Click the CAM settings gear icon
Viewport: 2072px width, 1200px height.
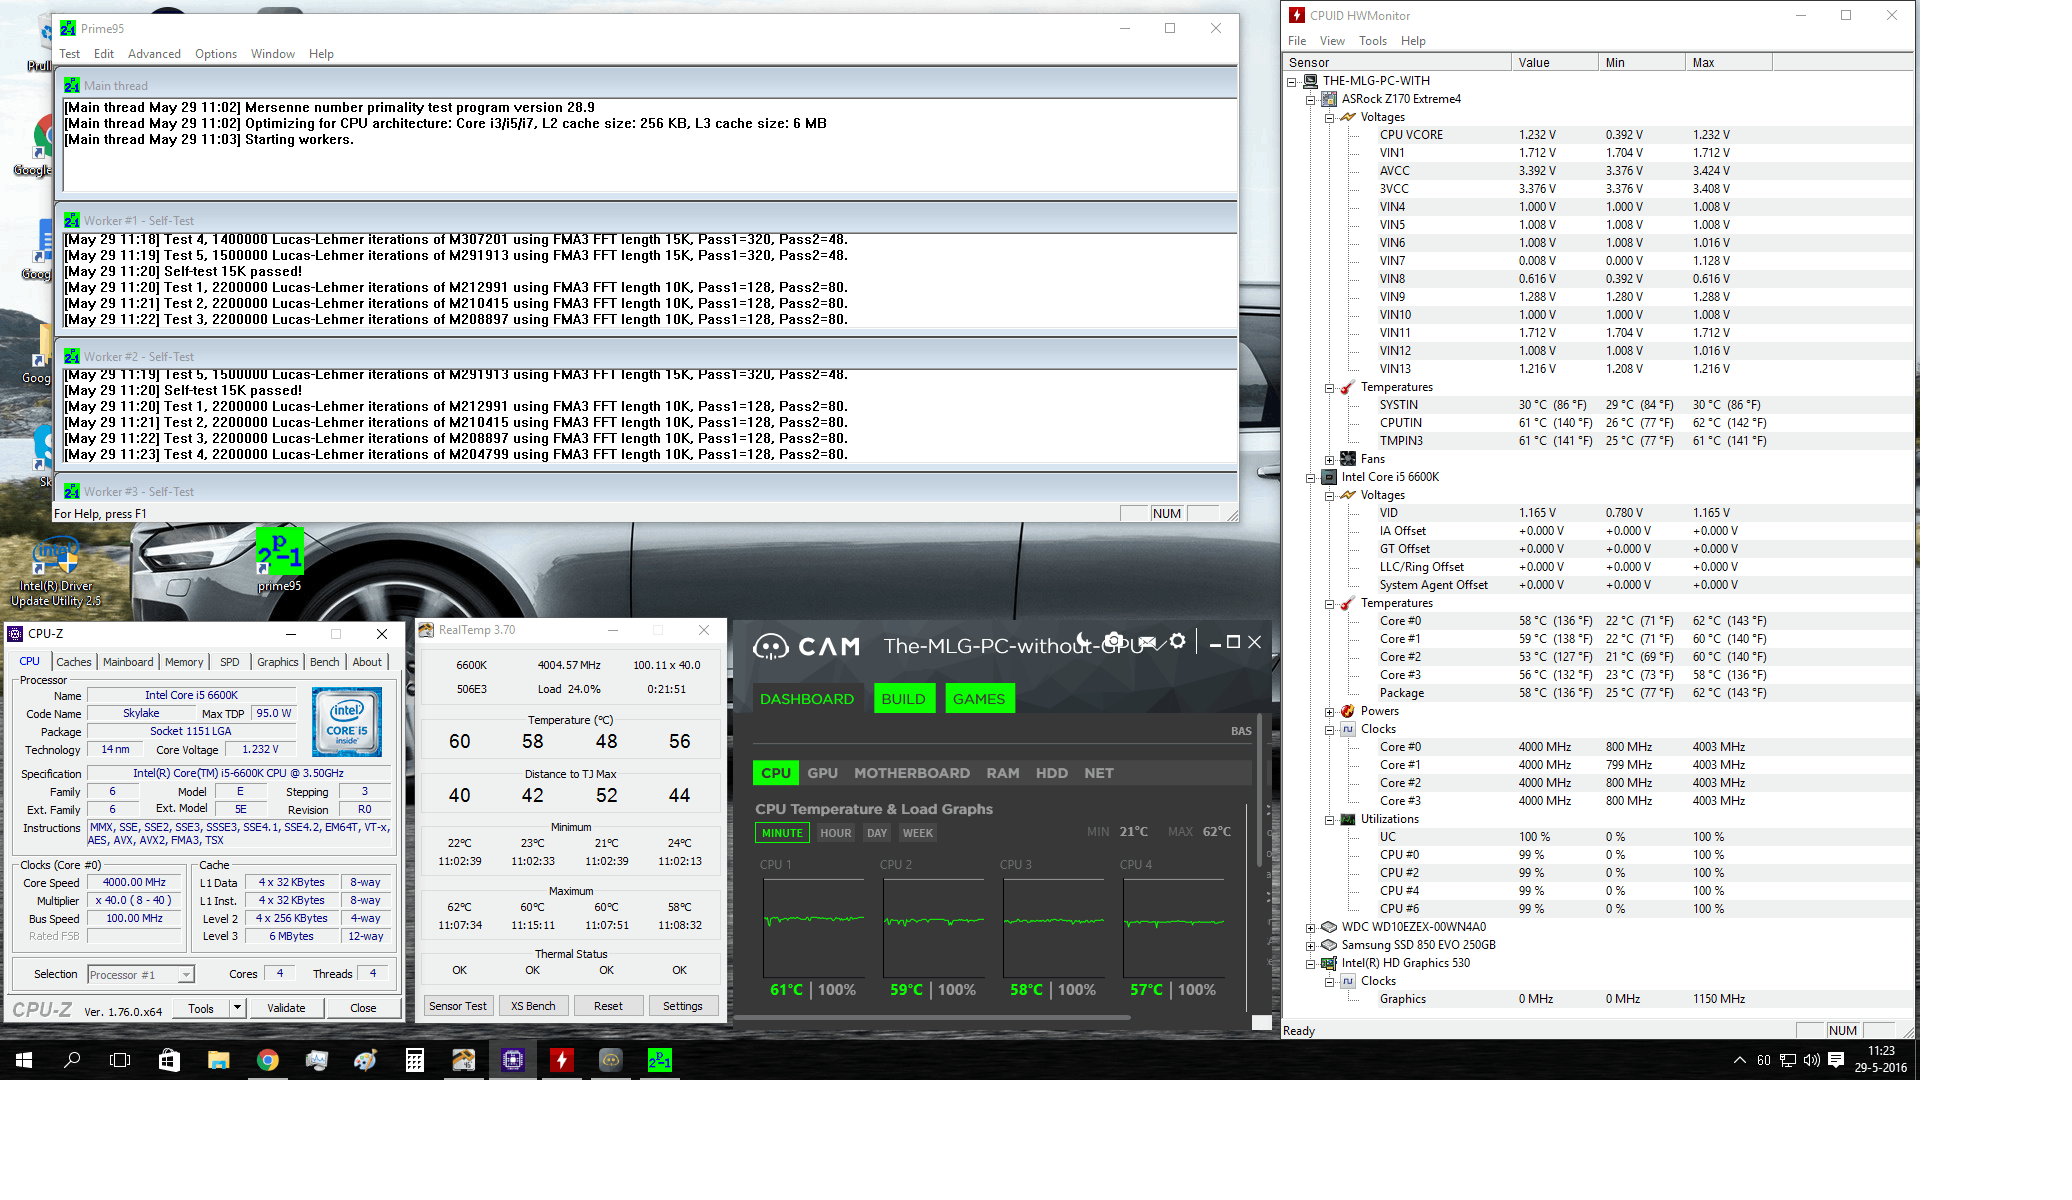coord(1178,641)
